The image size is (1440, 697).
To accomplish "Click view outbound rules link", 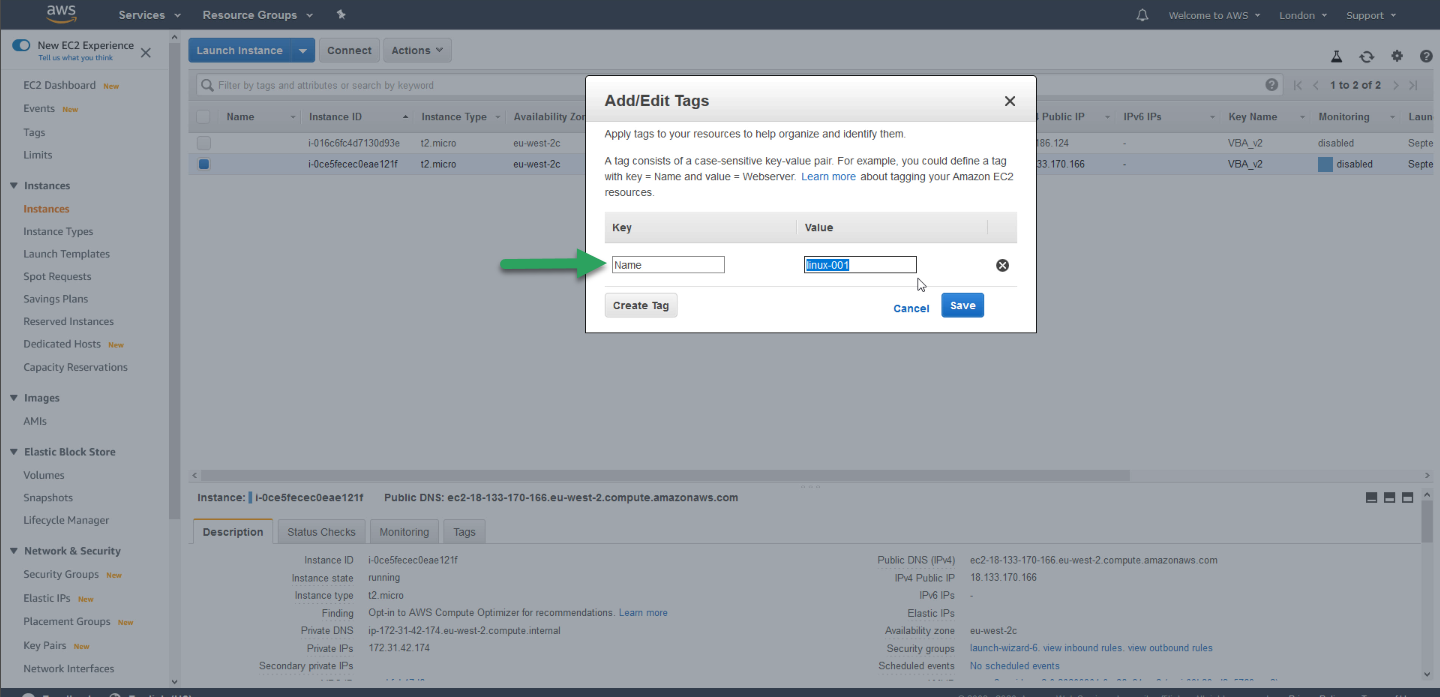I will [x=1170, y=648].
